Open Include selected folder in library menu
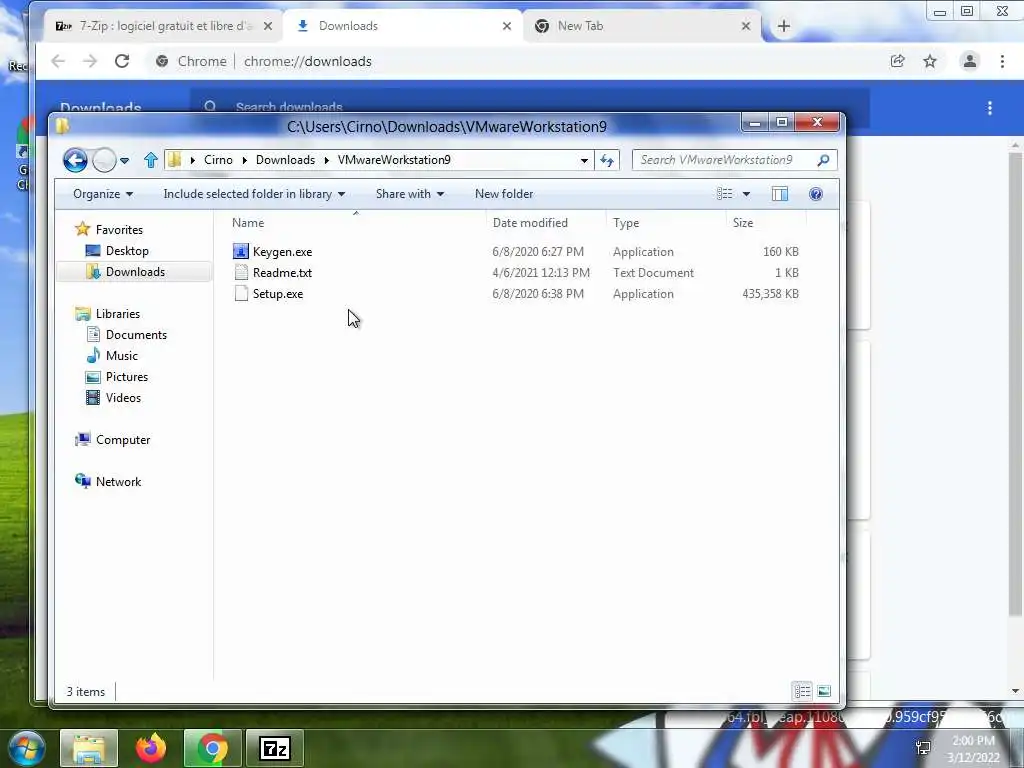 (254, 194)
